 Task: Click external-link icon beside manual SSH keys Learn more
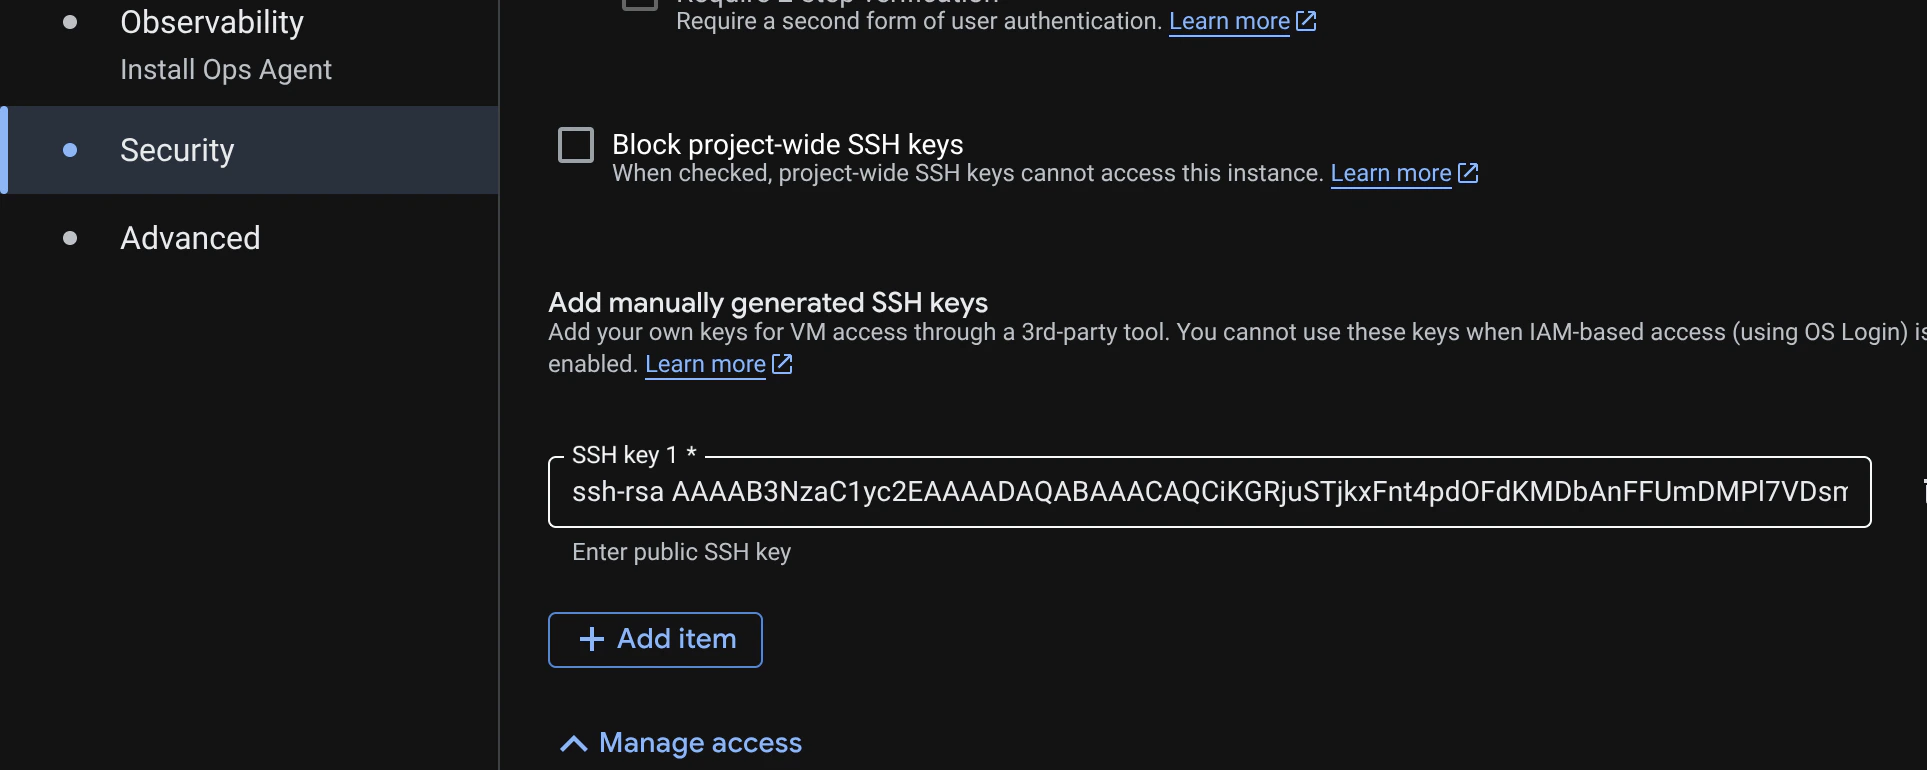click(x=781, y=364)
